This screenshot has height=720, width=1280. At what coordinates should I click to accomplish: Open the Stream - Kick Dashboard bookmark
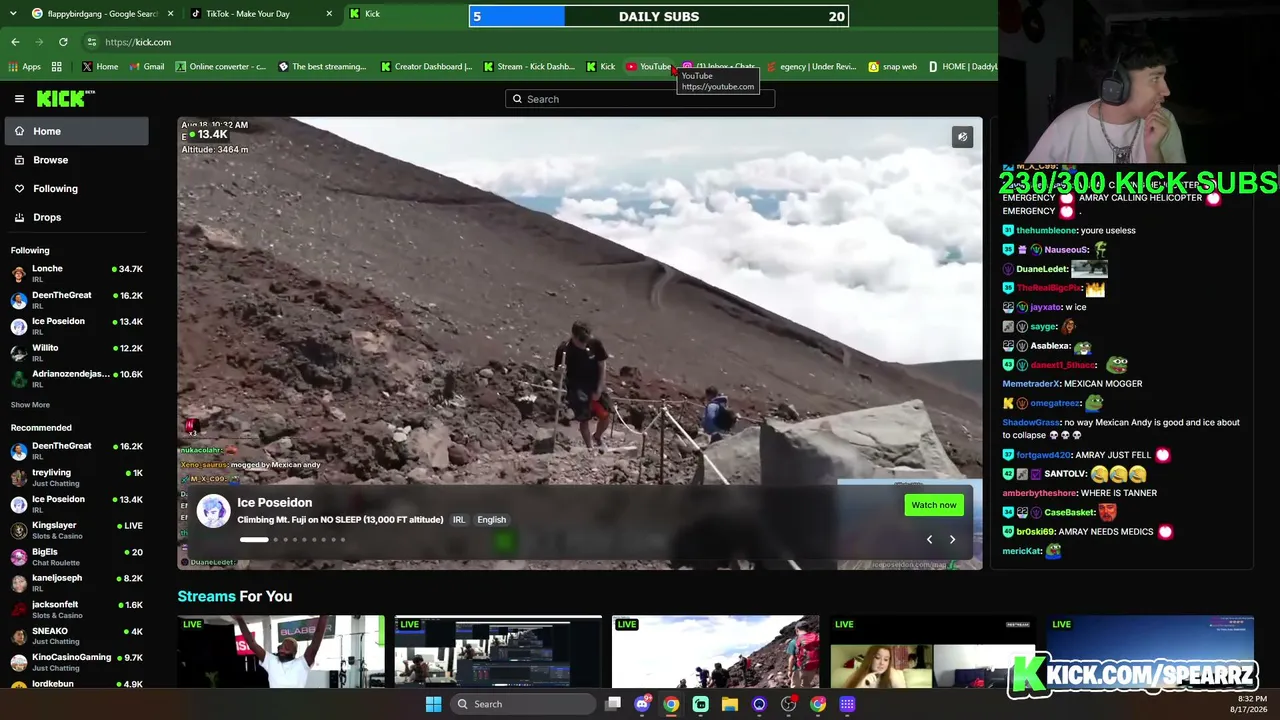coord(528,67)
